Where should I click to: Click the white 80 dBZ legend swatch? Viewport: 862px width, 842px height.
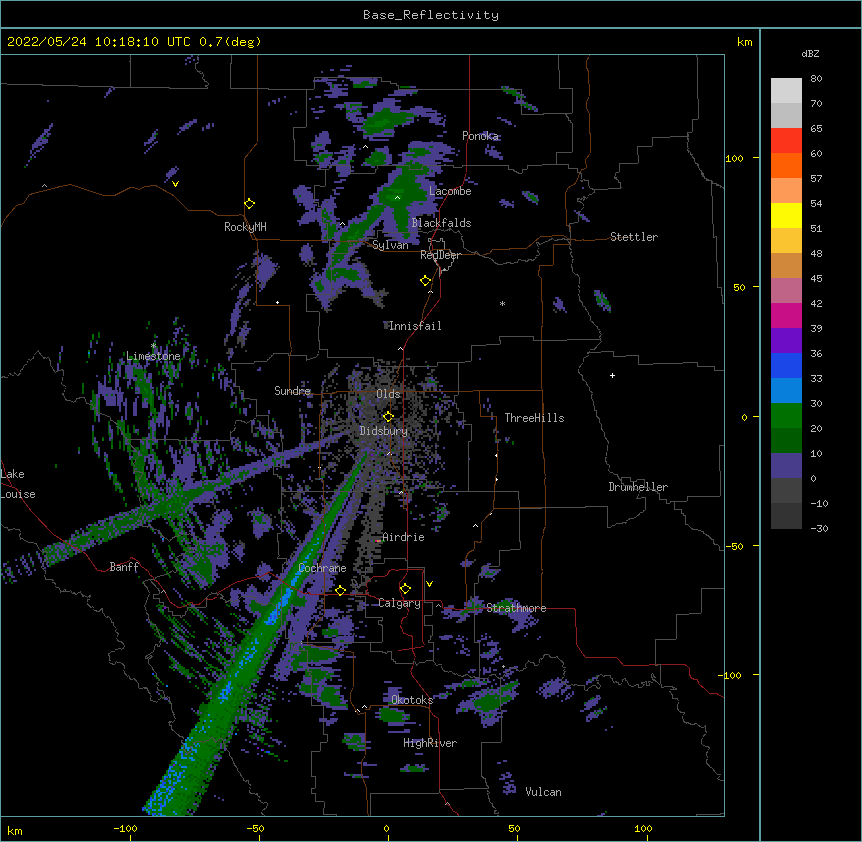pyautogui.click(x=786, y=91)
